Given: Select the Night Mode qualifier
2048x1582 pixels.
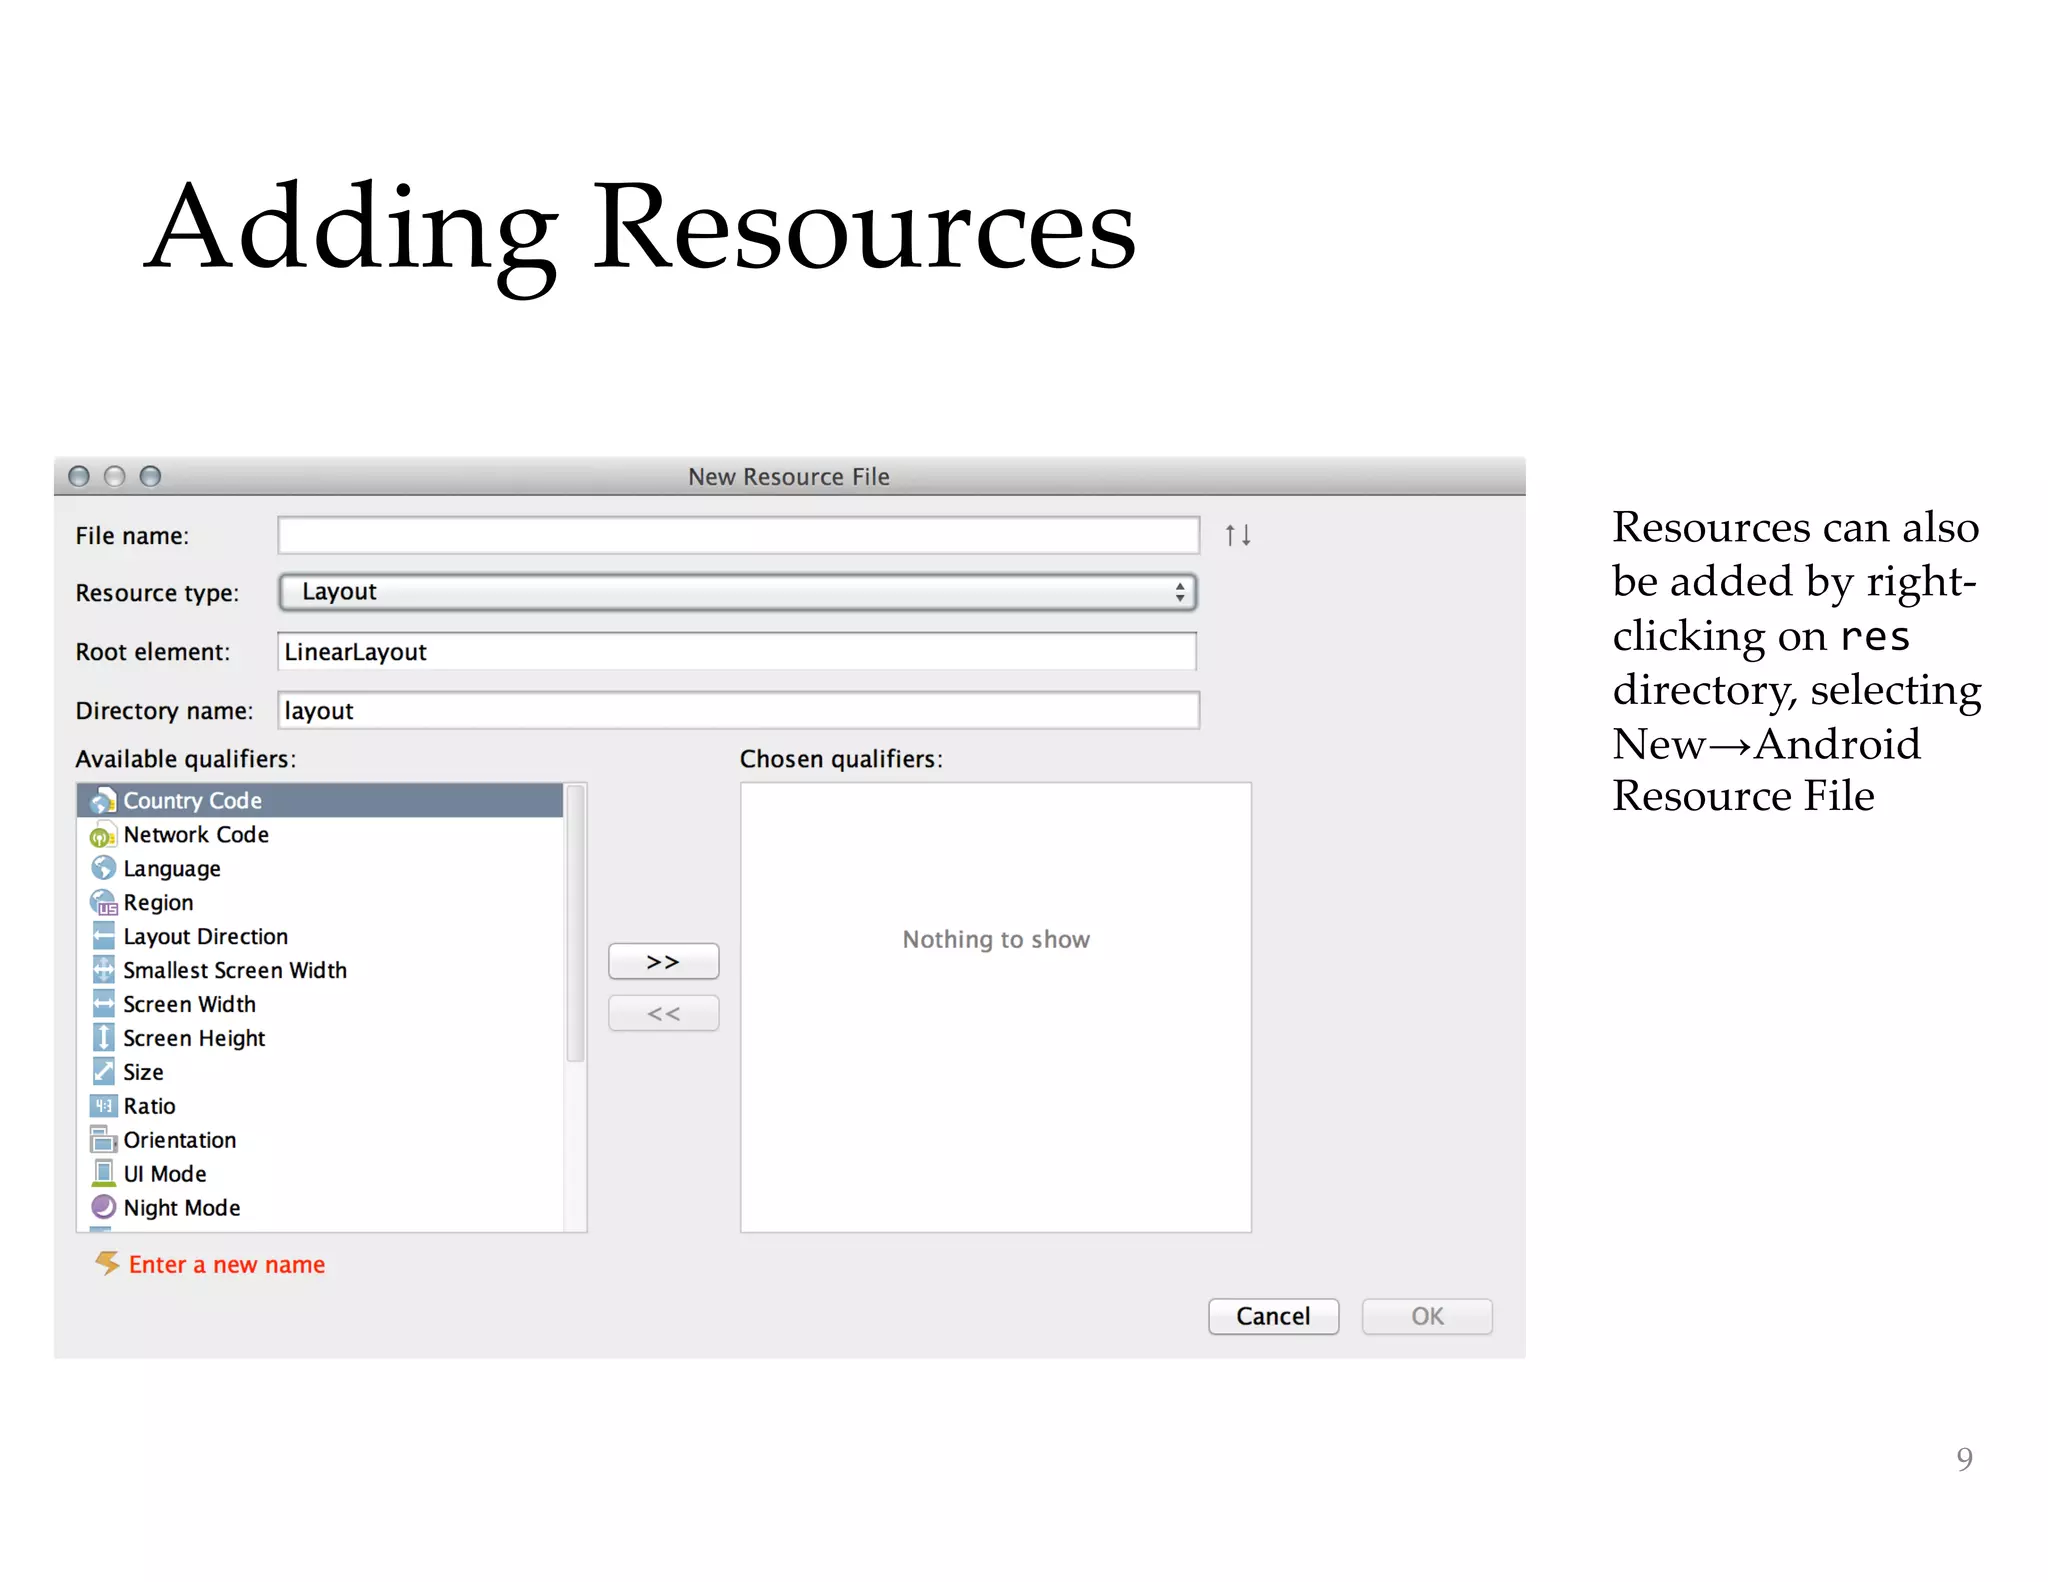Looking at the screenshot, I should tap(320, 1208).
